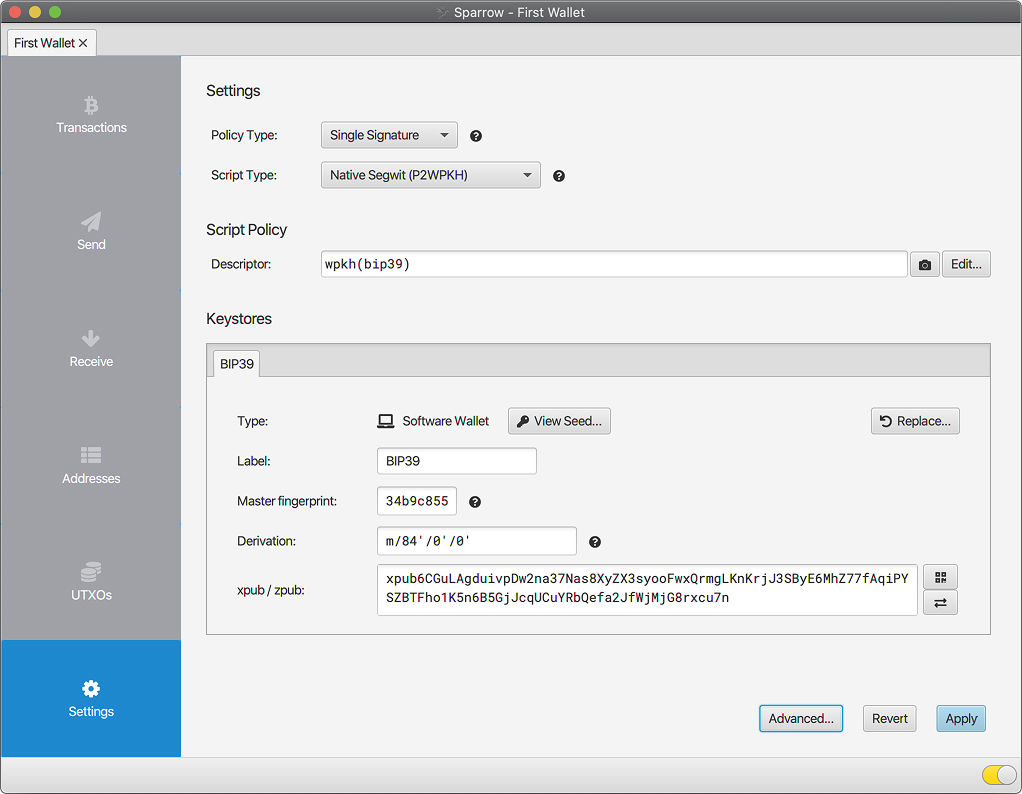
Task: Open the Script Type dropdown
Action: (x=431, y=175)
